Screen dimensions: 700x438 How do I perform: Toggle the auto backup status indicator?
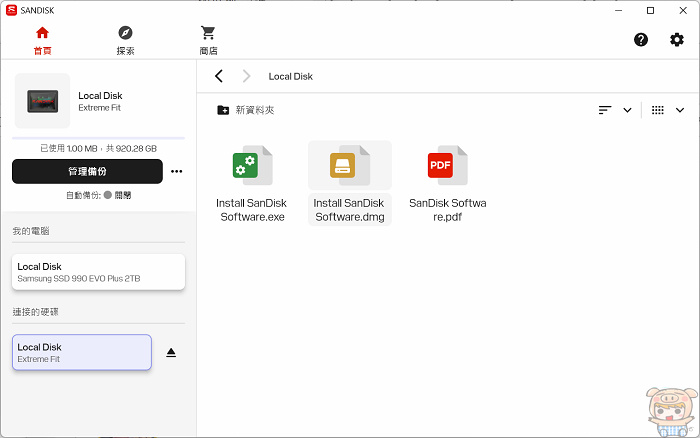(x=108, y=195)
